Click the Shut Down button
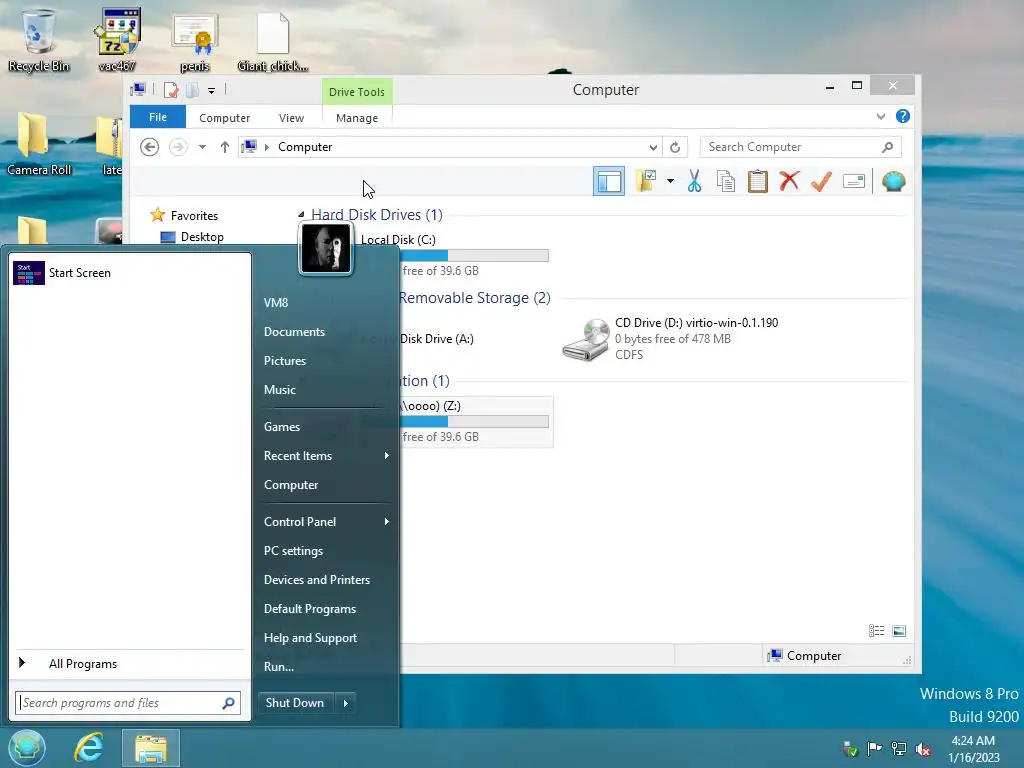 click(295, 703)
